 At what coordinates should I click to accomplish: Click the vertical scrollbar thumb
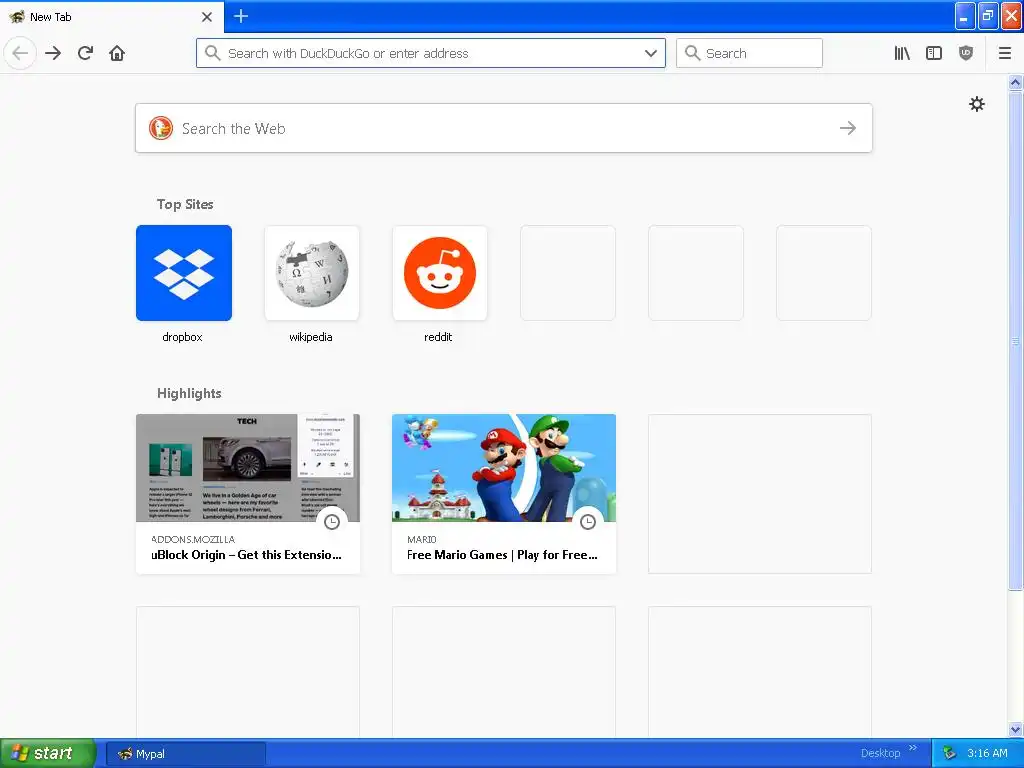[x=1015, y=340]
